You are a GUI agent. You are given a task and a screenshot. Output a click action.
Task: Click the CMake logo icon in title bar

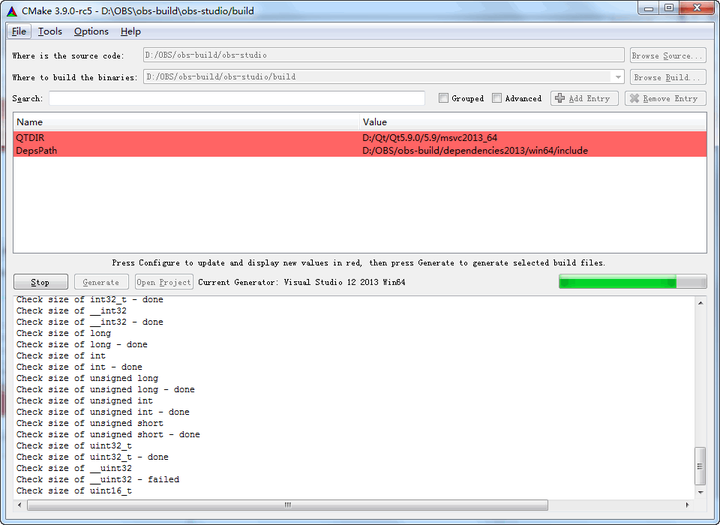[x=12, y=11]
